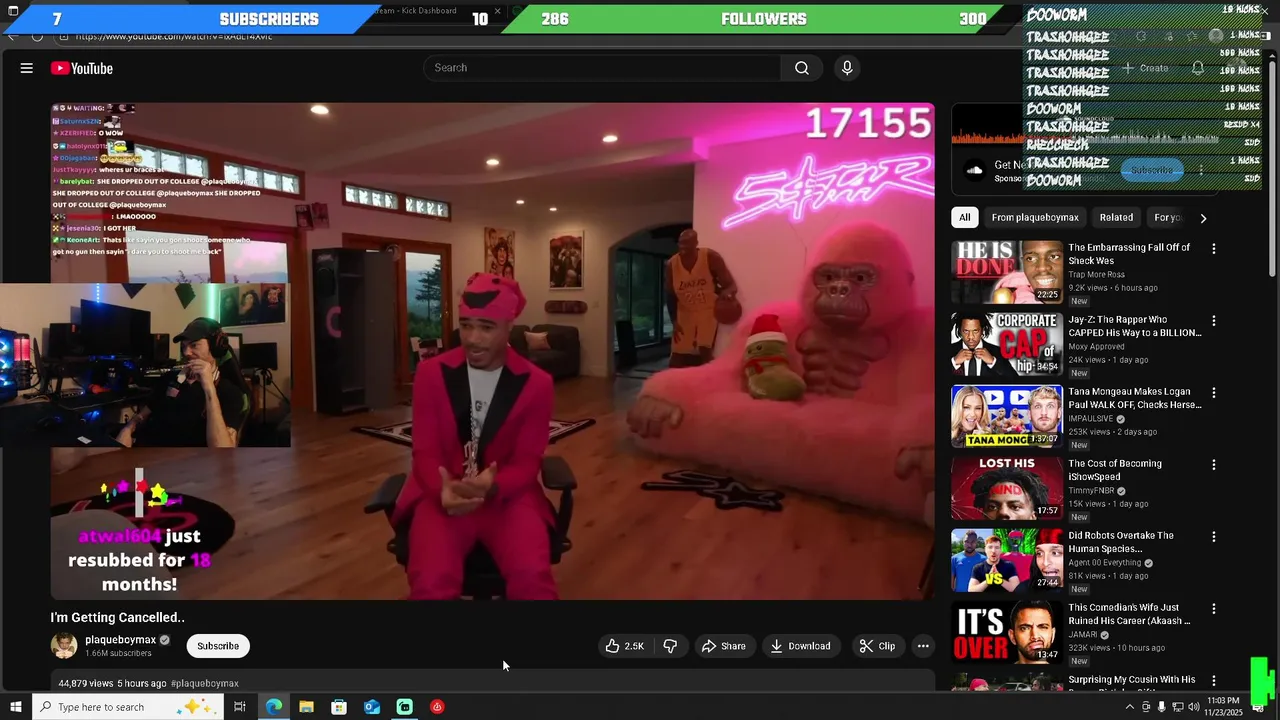Like the video with thumbs-up 2.5K
The height and width of the screenshot is (720, 1280).
(x=624, y=646)
